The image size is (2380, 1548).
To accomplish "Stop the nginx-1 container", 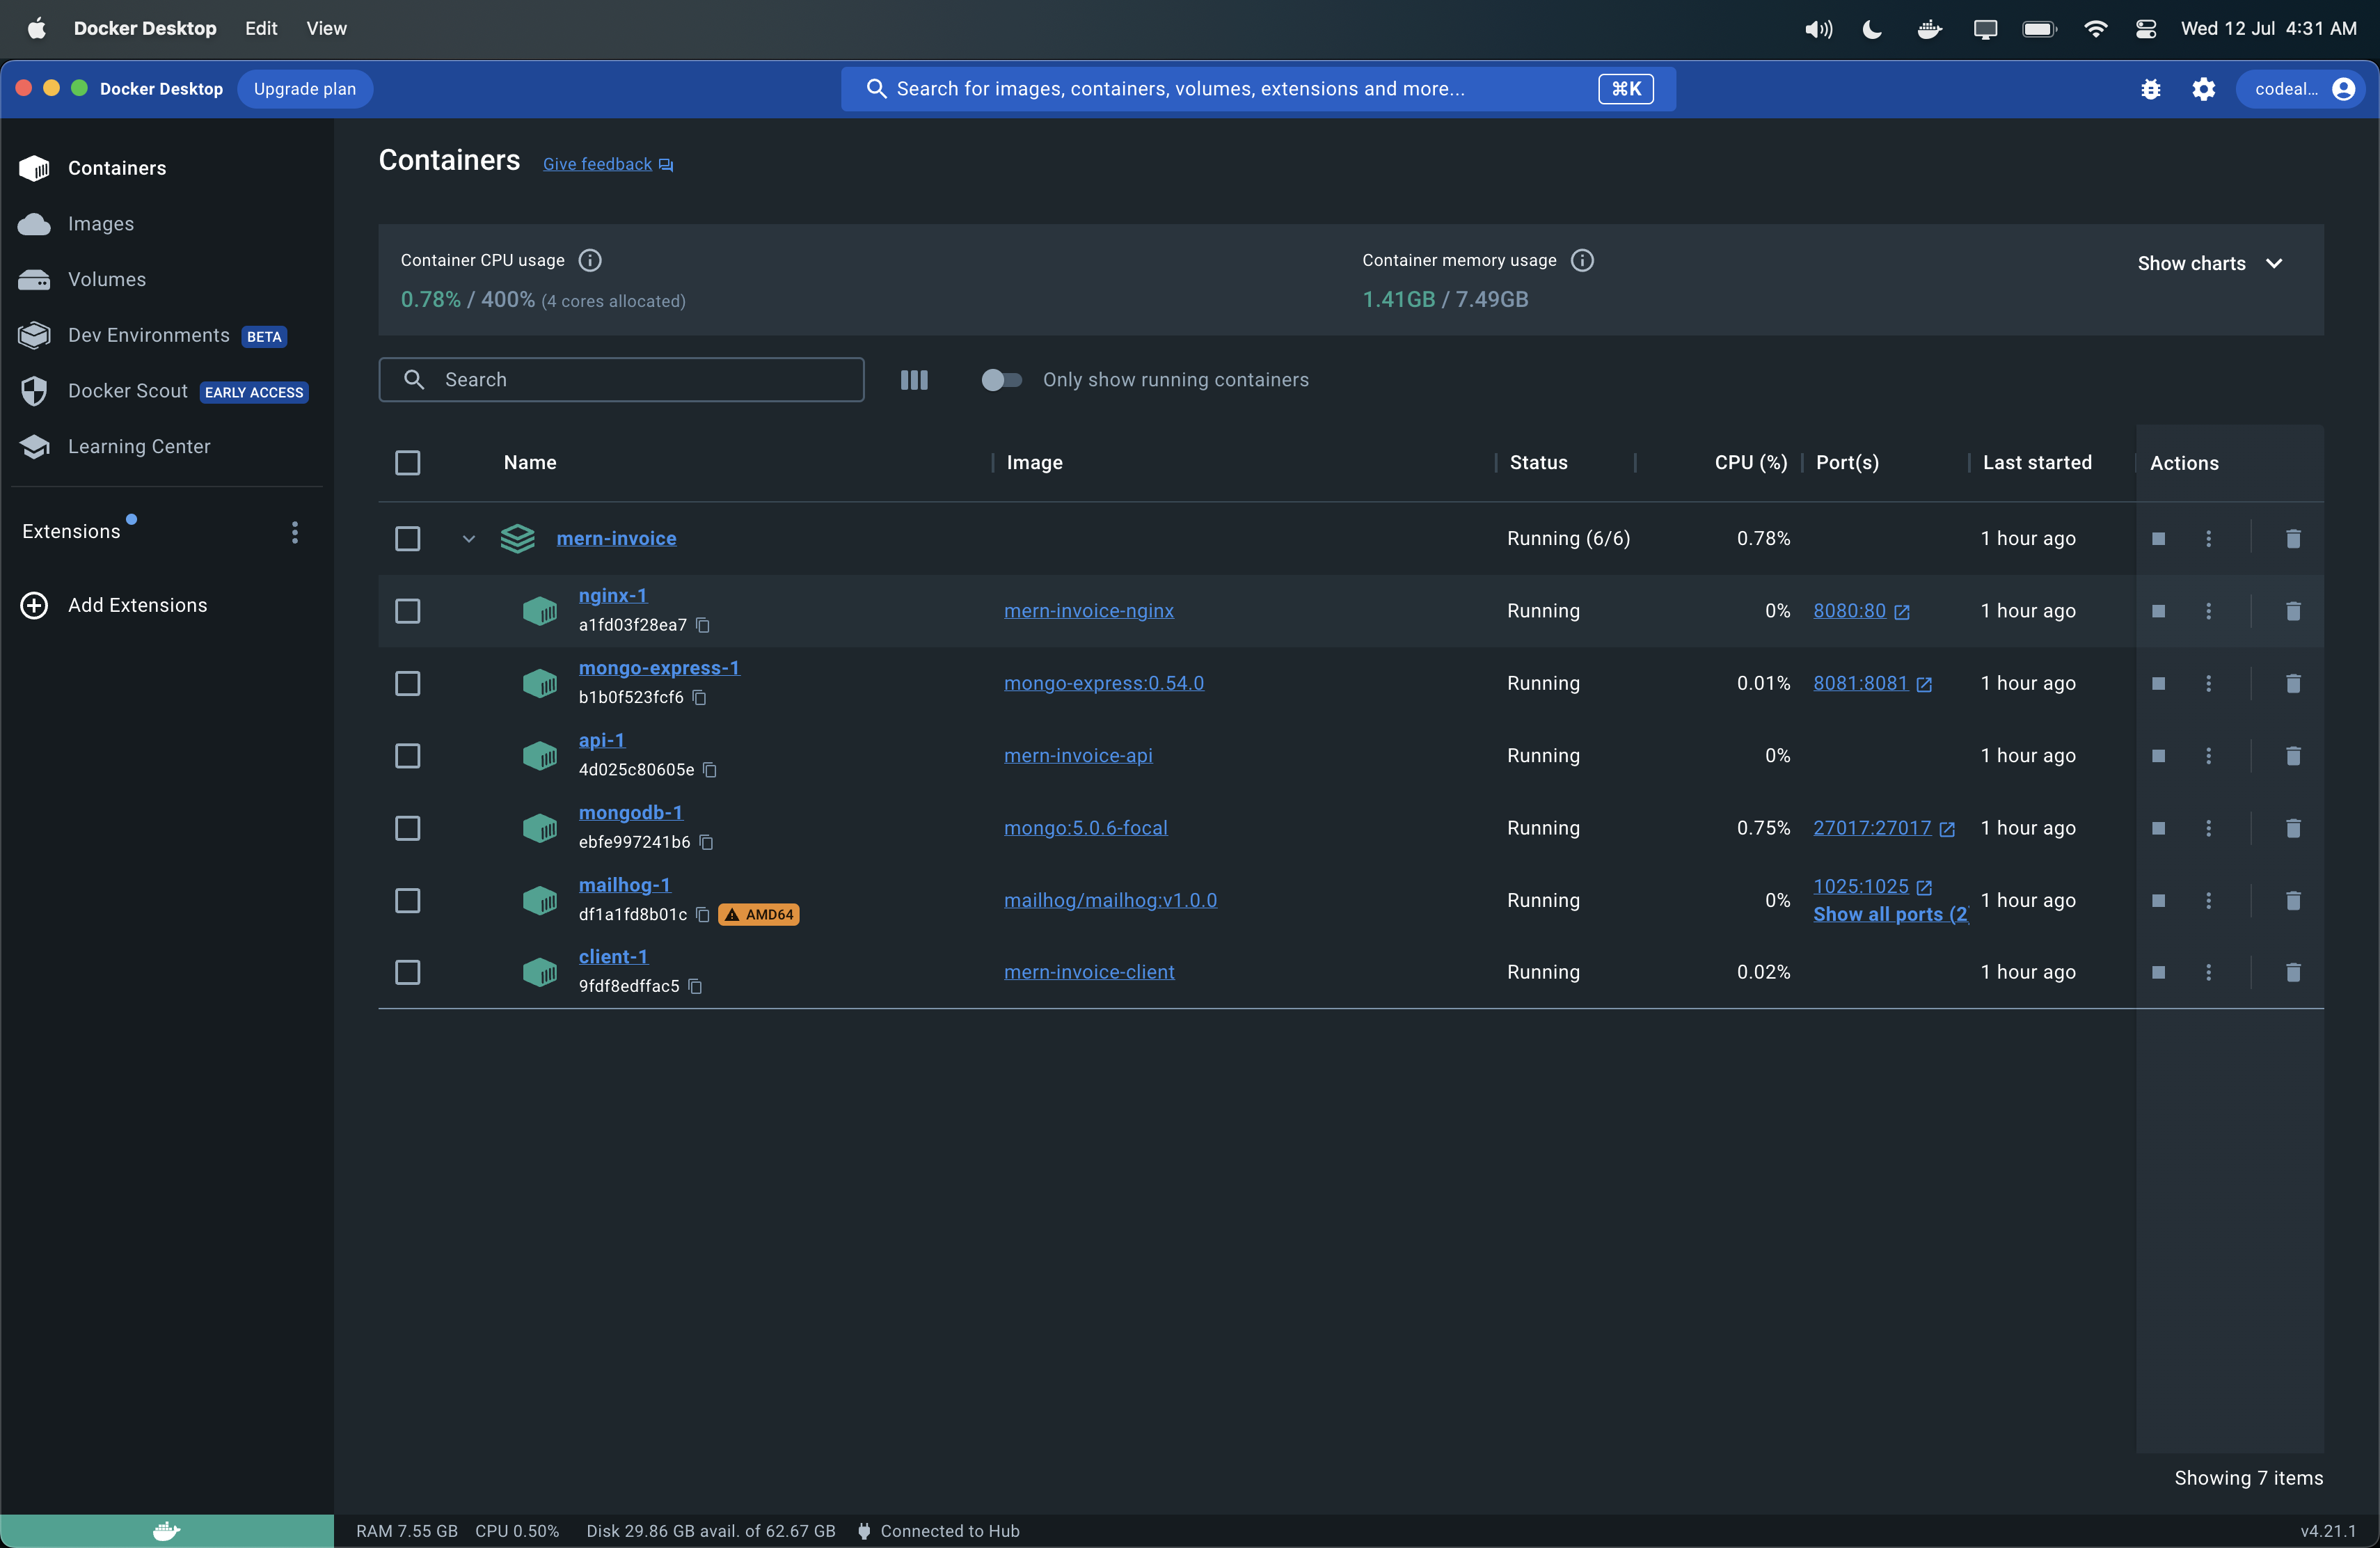I will click(2159, 611).
